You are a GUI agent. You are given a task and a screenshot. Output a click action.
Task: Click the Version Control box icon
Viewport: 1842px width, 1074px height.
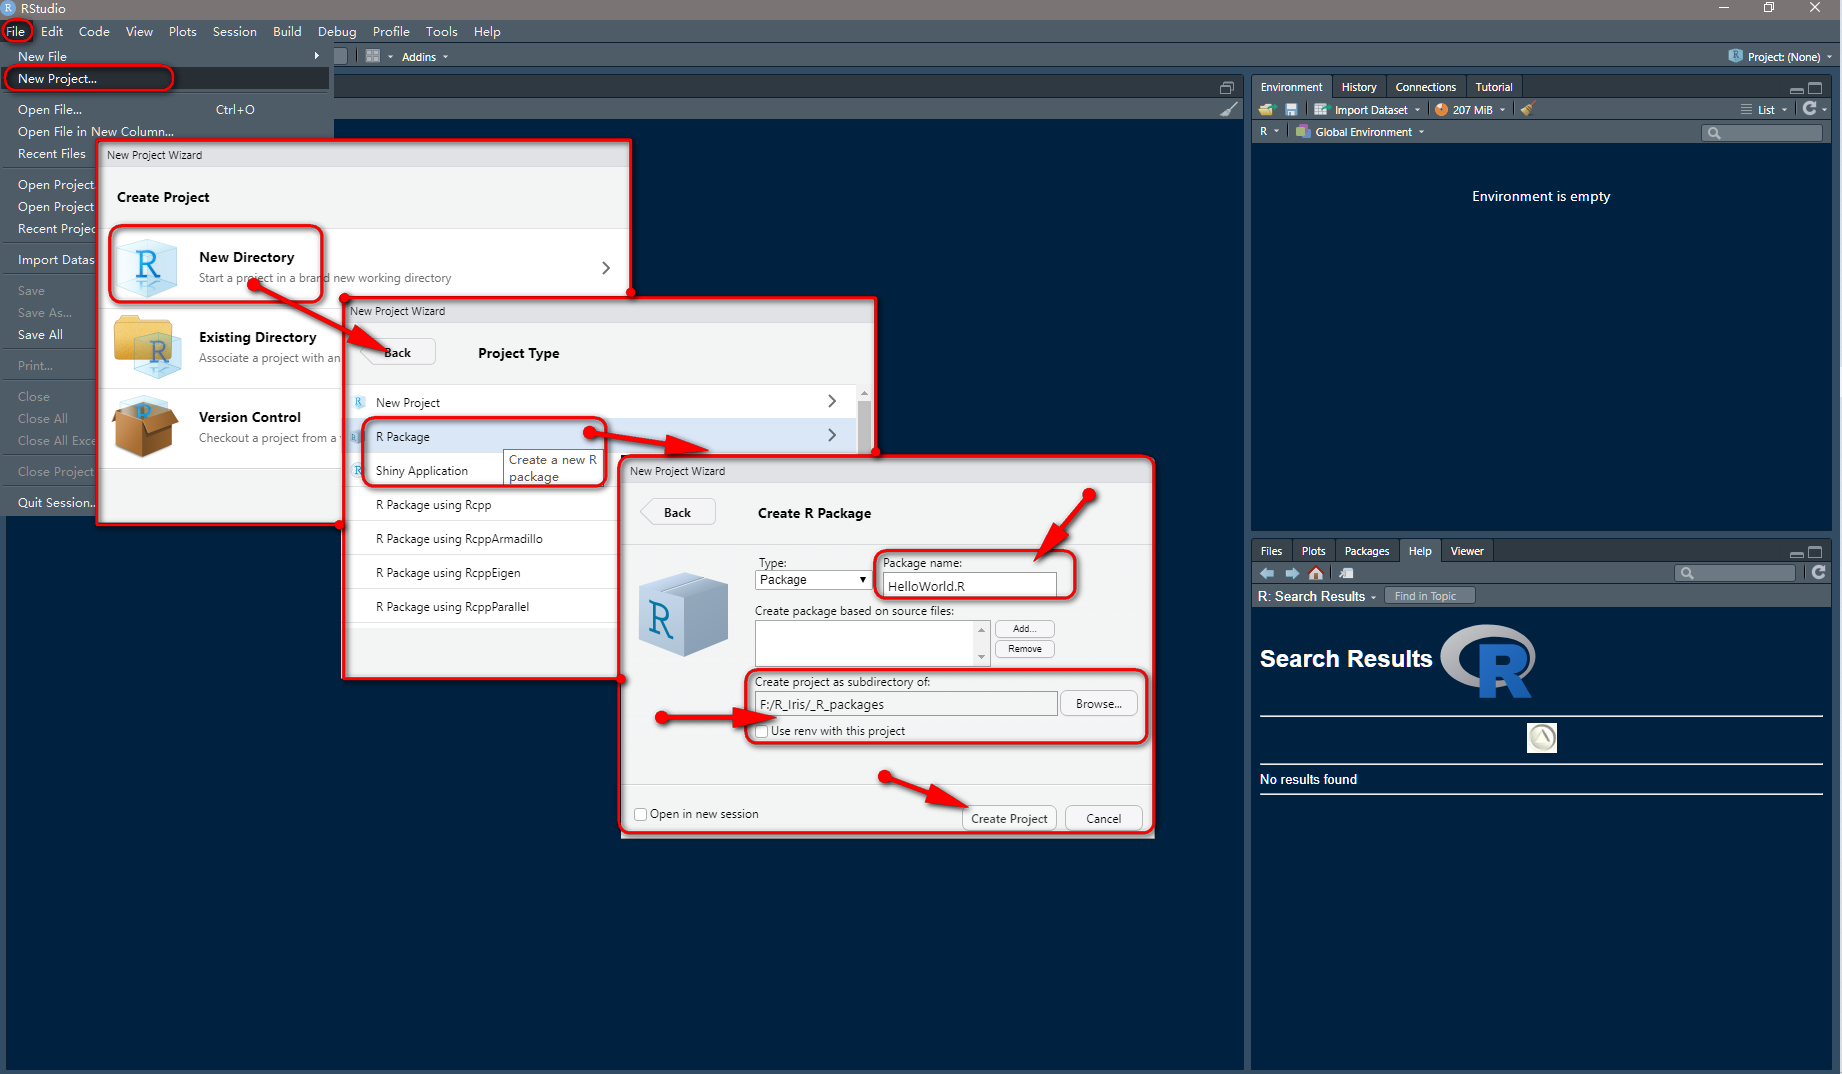[x=147, y=426]
